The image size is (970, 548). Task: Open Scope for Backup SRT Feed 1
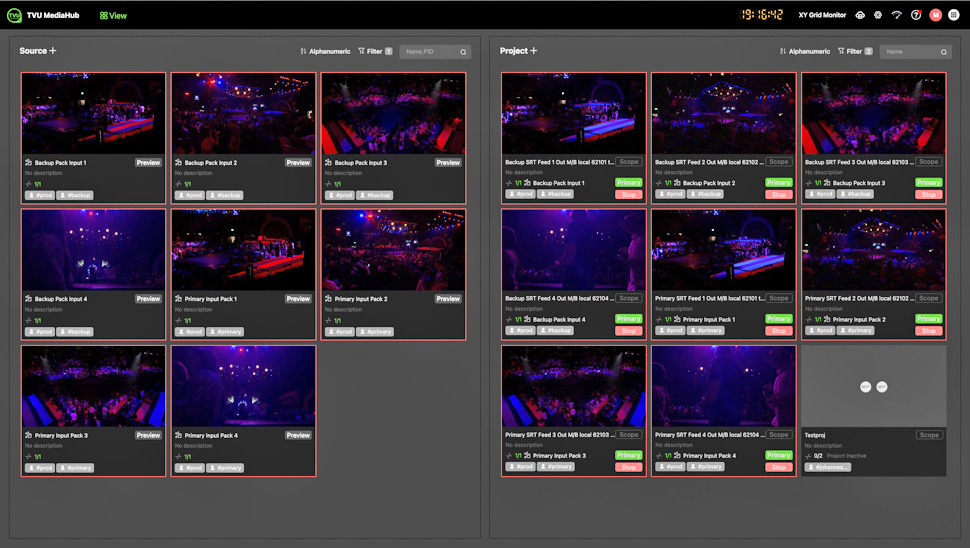[x=629, y=162]
